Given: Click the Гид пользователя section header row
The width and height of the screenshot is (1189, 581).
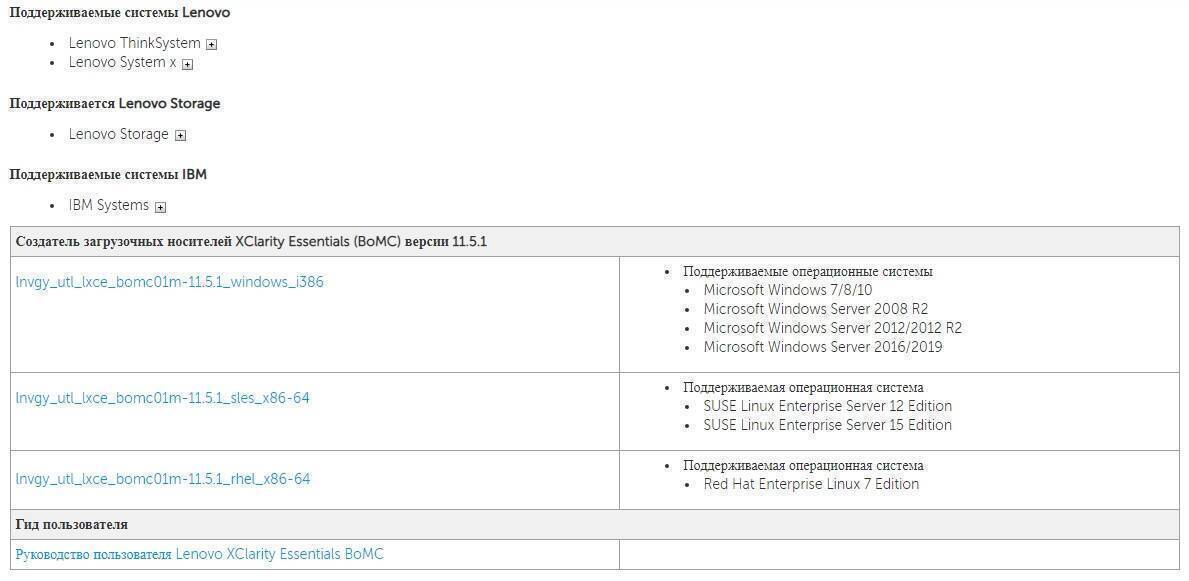Looking at the screenshot, I should pyautogui.click(x=72, y=524).
